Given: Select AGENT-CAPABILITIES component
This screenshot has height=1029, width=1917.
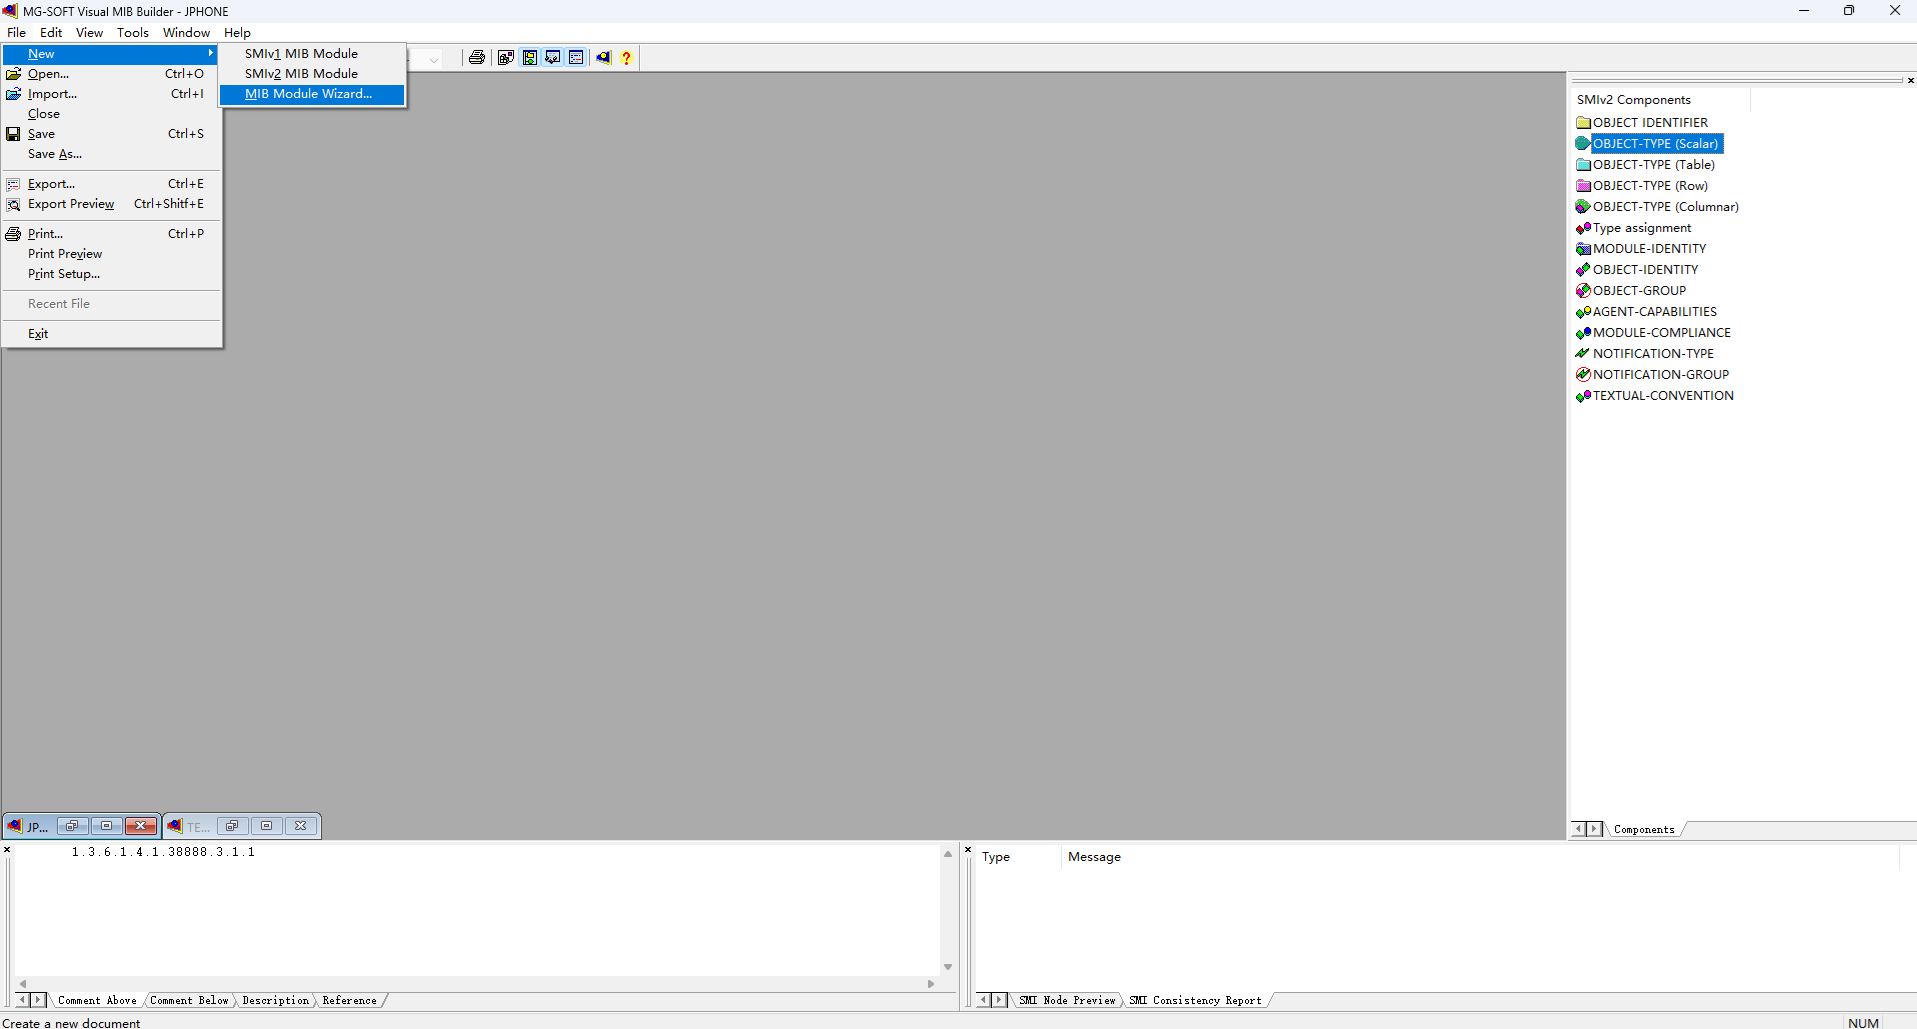Looking at the screenshot, I should coord(1647,312).
